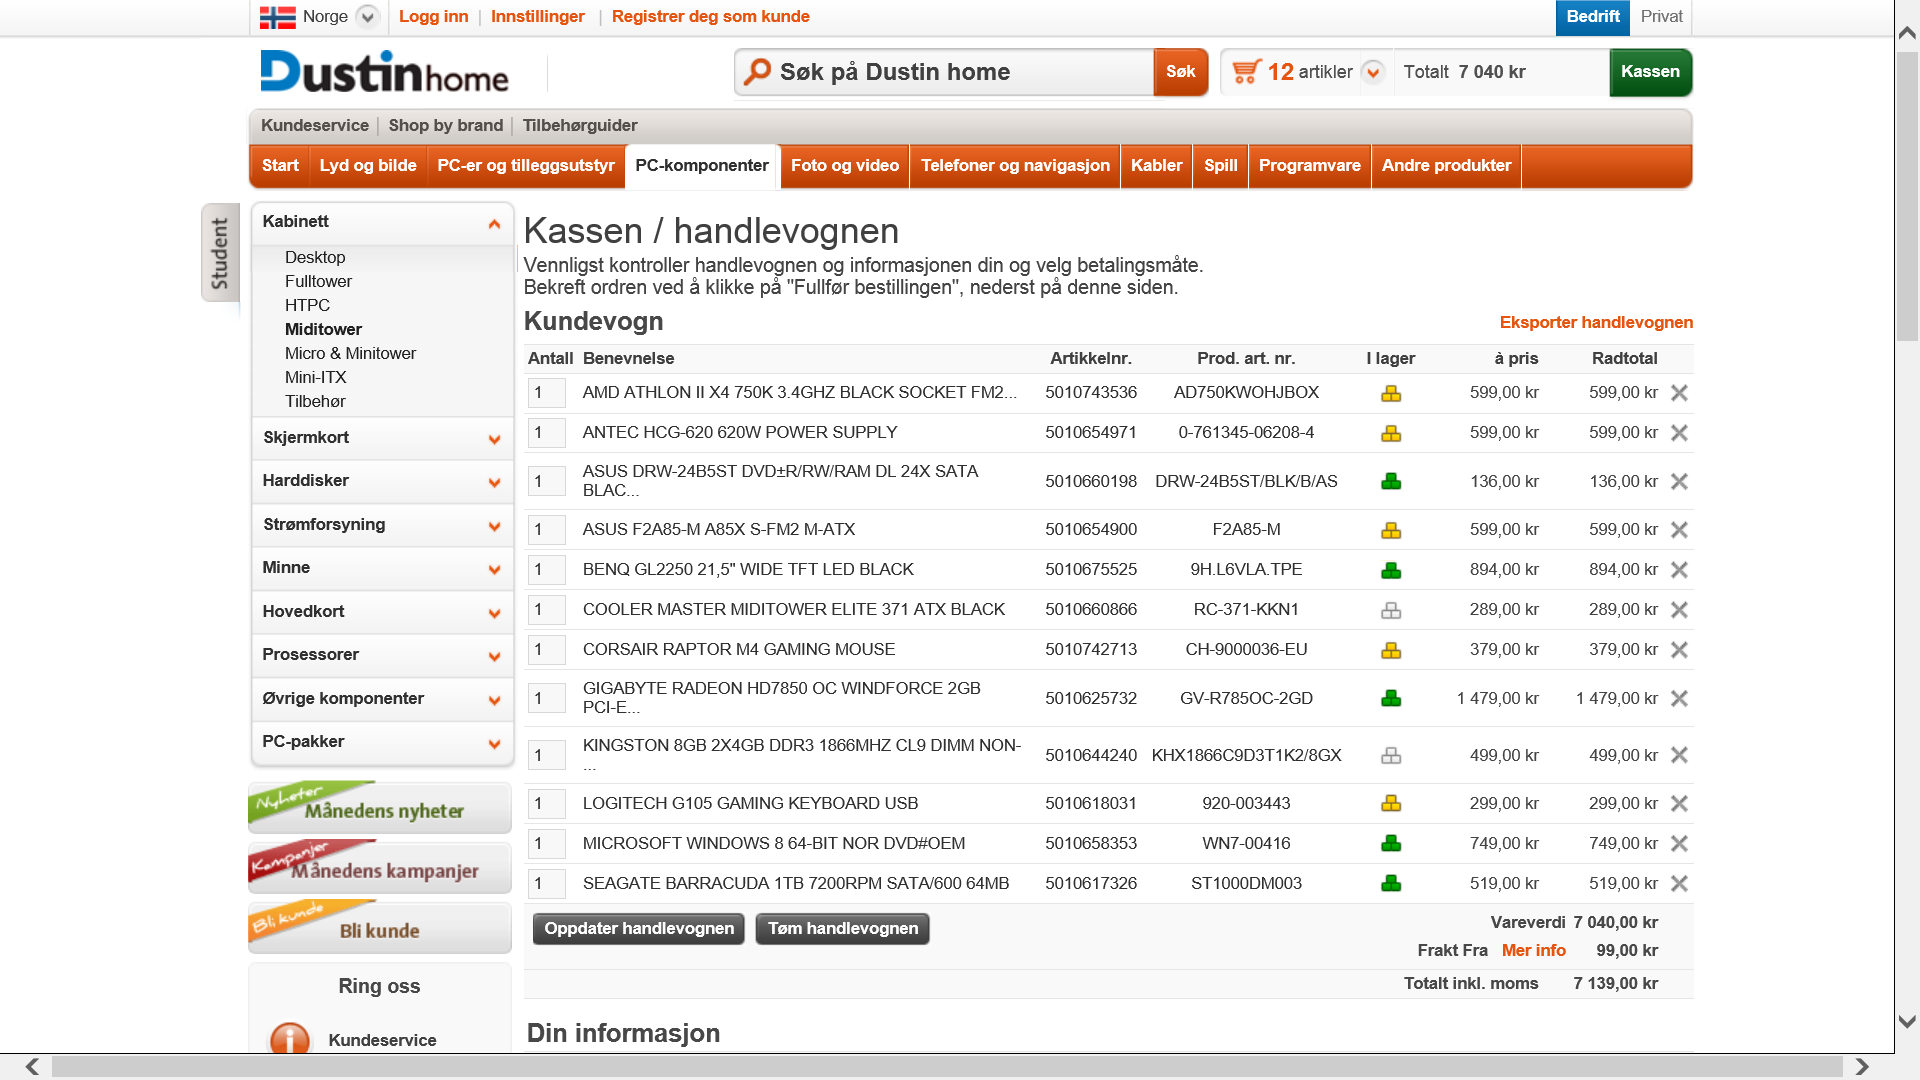
Task: Expand the PC-pakker category
Action: (494, 744)
